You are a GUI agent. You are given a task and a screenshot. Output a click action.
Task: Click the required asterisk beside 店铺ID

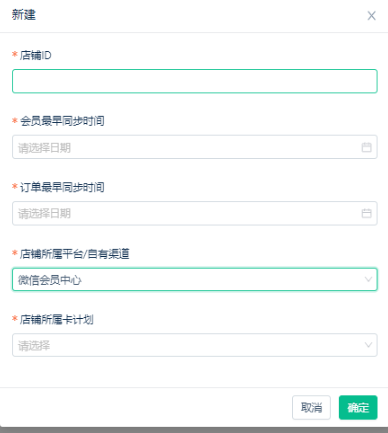coord(15,54)
